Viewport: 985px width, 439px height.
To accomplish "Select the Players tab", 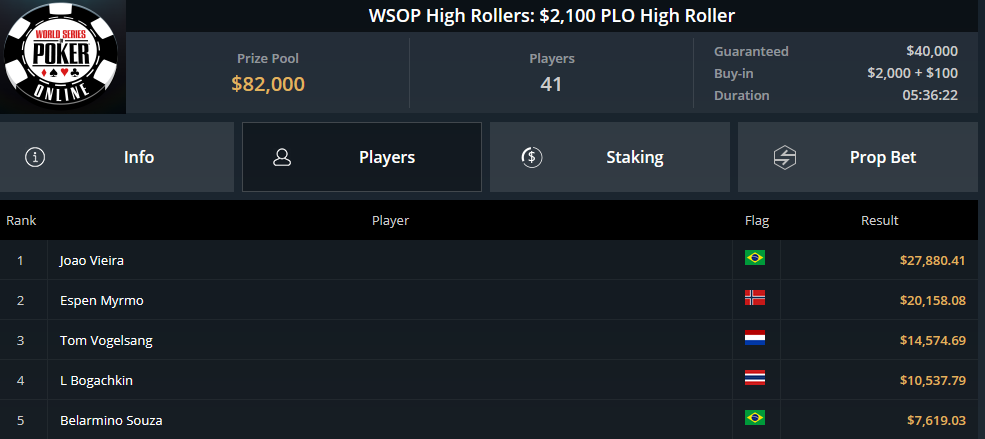I will click(x=362, y=157).
